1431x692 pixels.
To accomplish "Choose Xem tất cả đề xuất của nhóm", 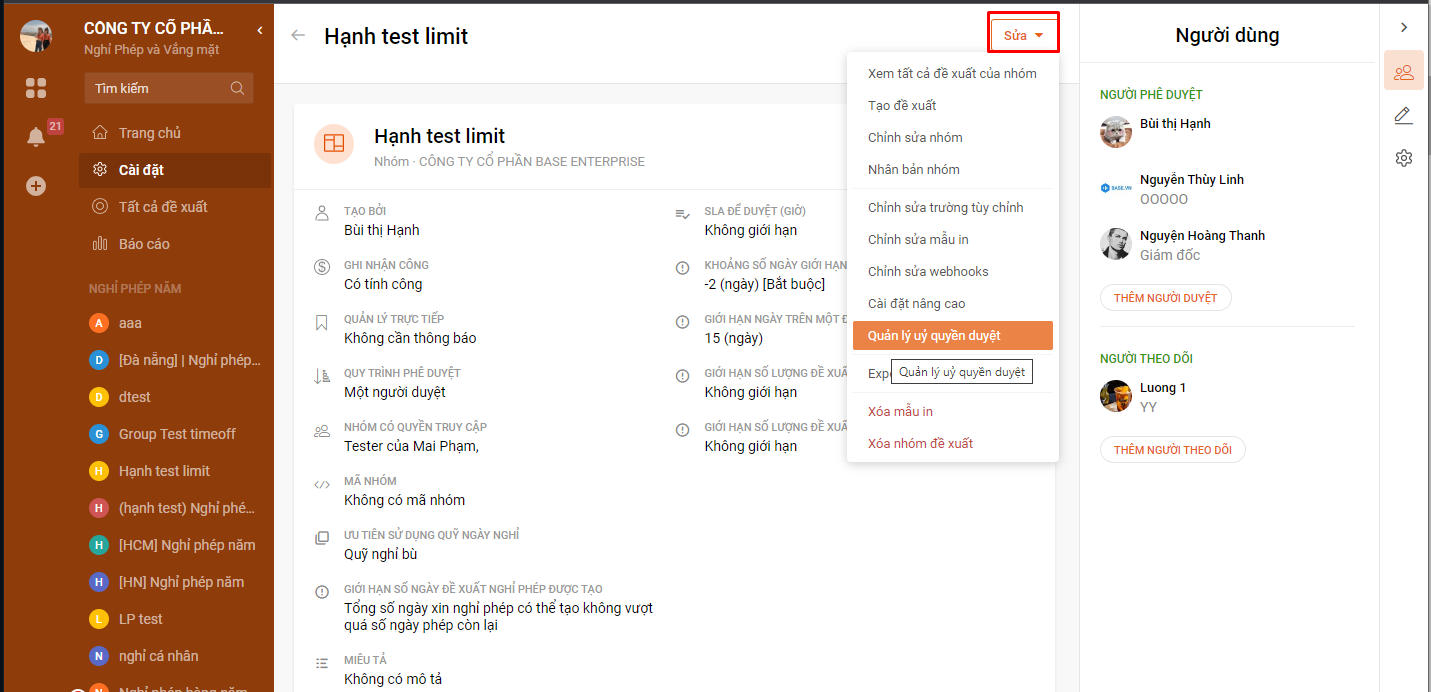I will (x=952, y=73).
